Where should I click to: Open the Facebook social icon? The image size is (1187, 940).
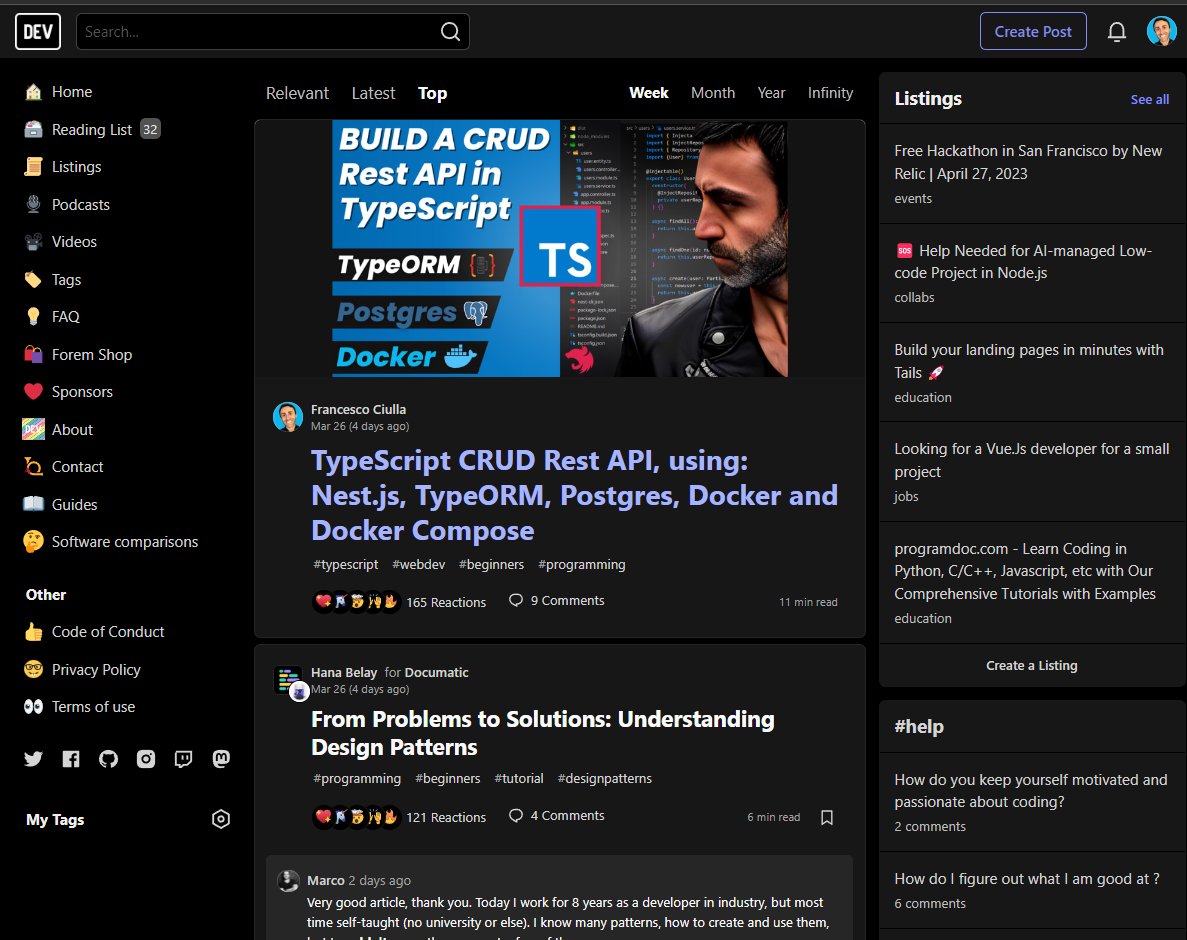point(70,758)
